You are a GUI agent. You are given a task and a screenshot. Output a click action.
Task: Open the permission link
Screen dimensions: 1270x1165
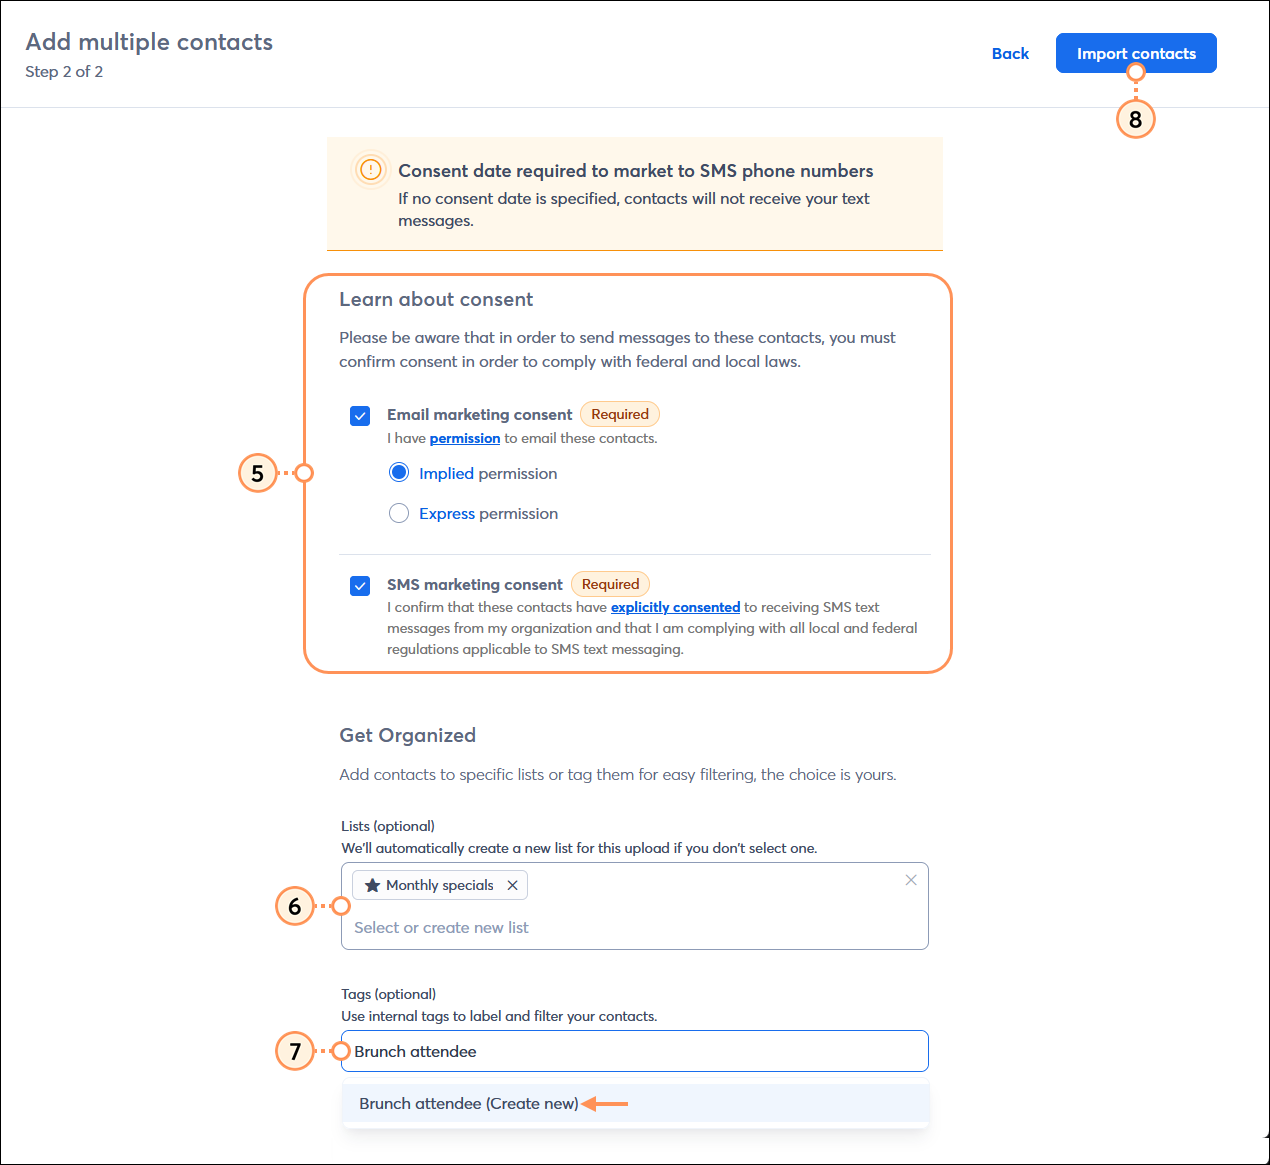click(x=464, y=438)
